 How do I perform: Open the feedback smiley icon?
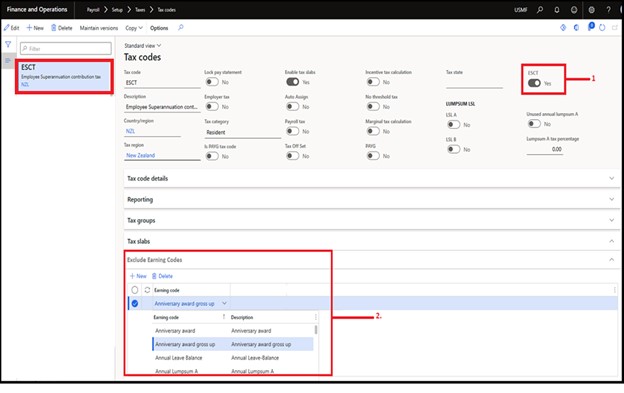point(574,10)
